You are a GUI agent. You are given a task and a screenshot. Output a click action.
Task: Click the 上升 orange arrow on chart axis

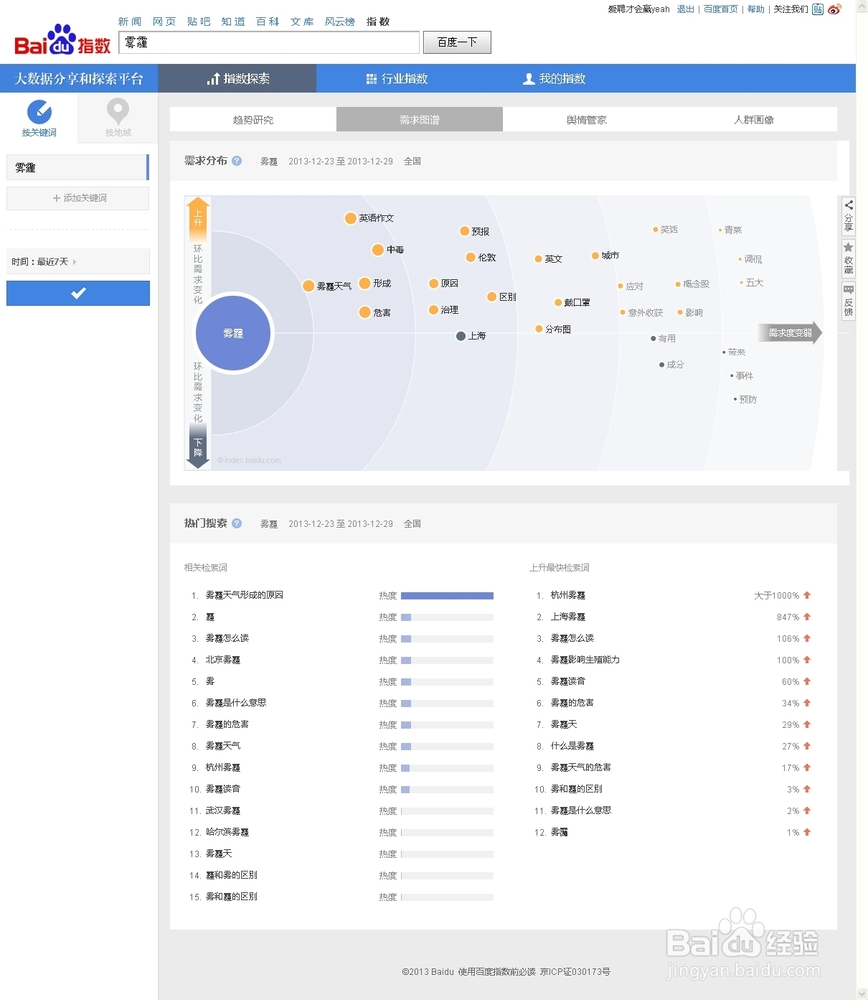pos(198,217)
